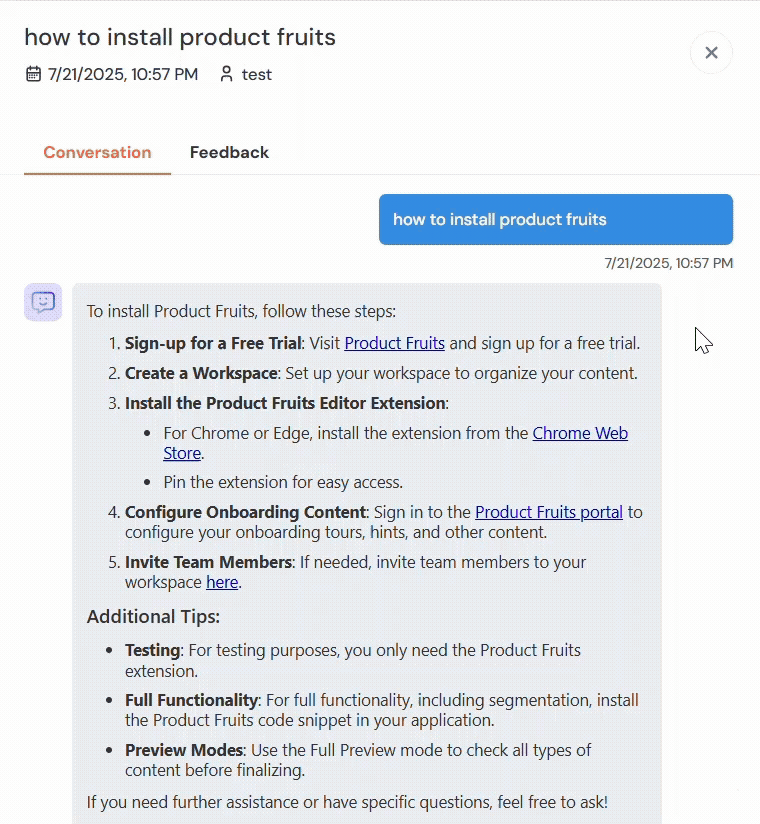The height and width of the screenshot is (824, 760).
Task: Follow the Chrome Web Store link
Action: (580, 433)
